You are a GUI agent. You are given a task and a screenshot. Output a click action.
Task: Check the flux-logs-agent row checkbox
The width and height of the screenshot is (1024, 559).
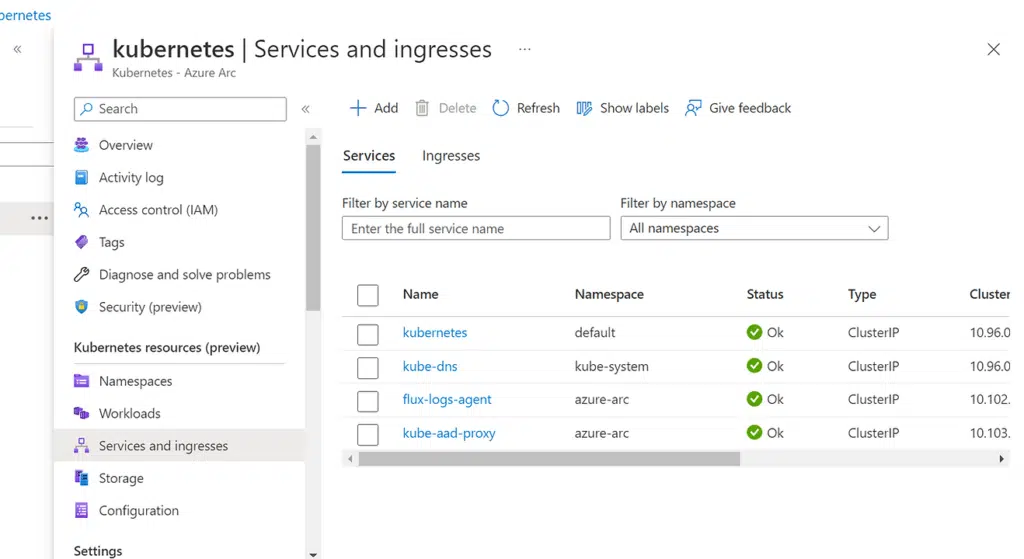click(368, 401)
